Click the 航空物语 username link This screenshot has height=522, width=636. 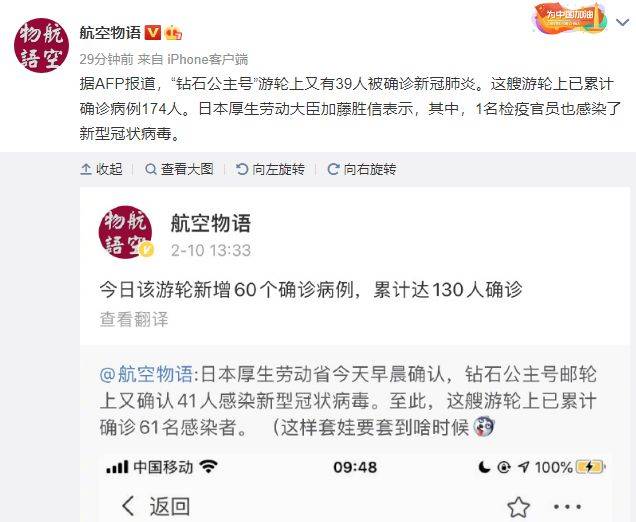[110, 32]
